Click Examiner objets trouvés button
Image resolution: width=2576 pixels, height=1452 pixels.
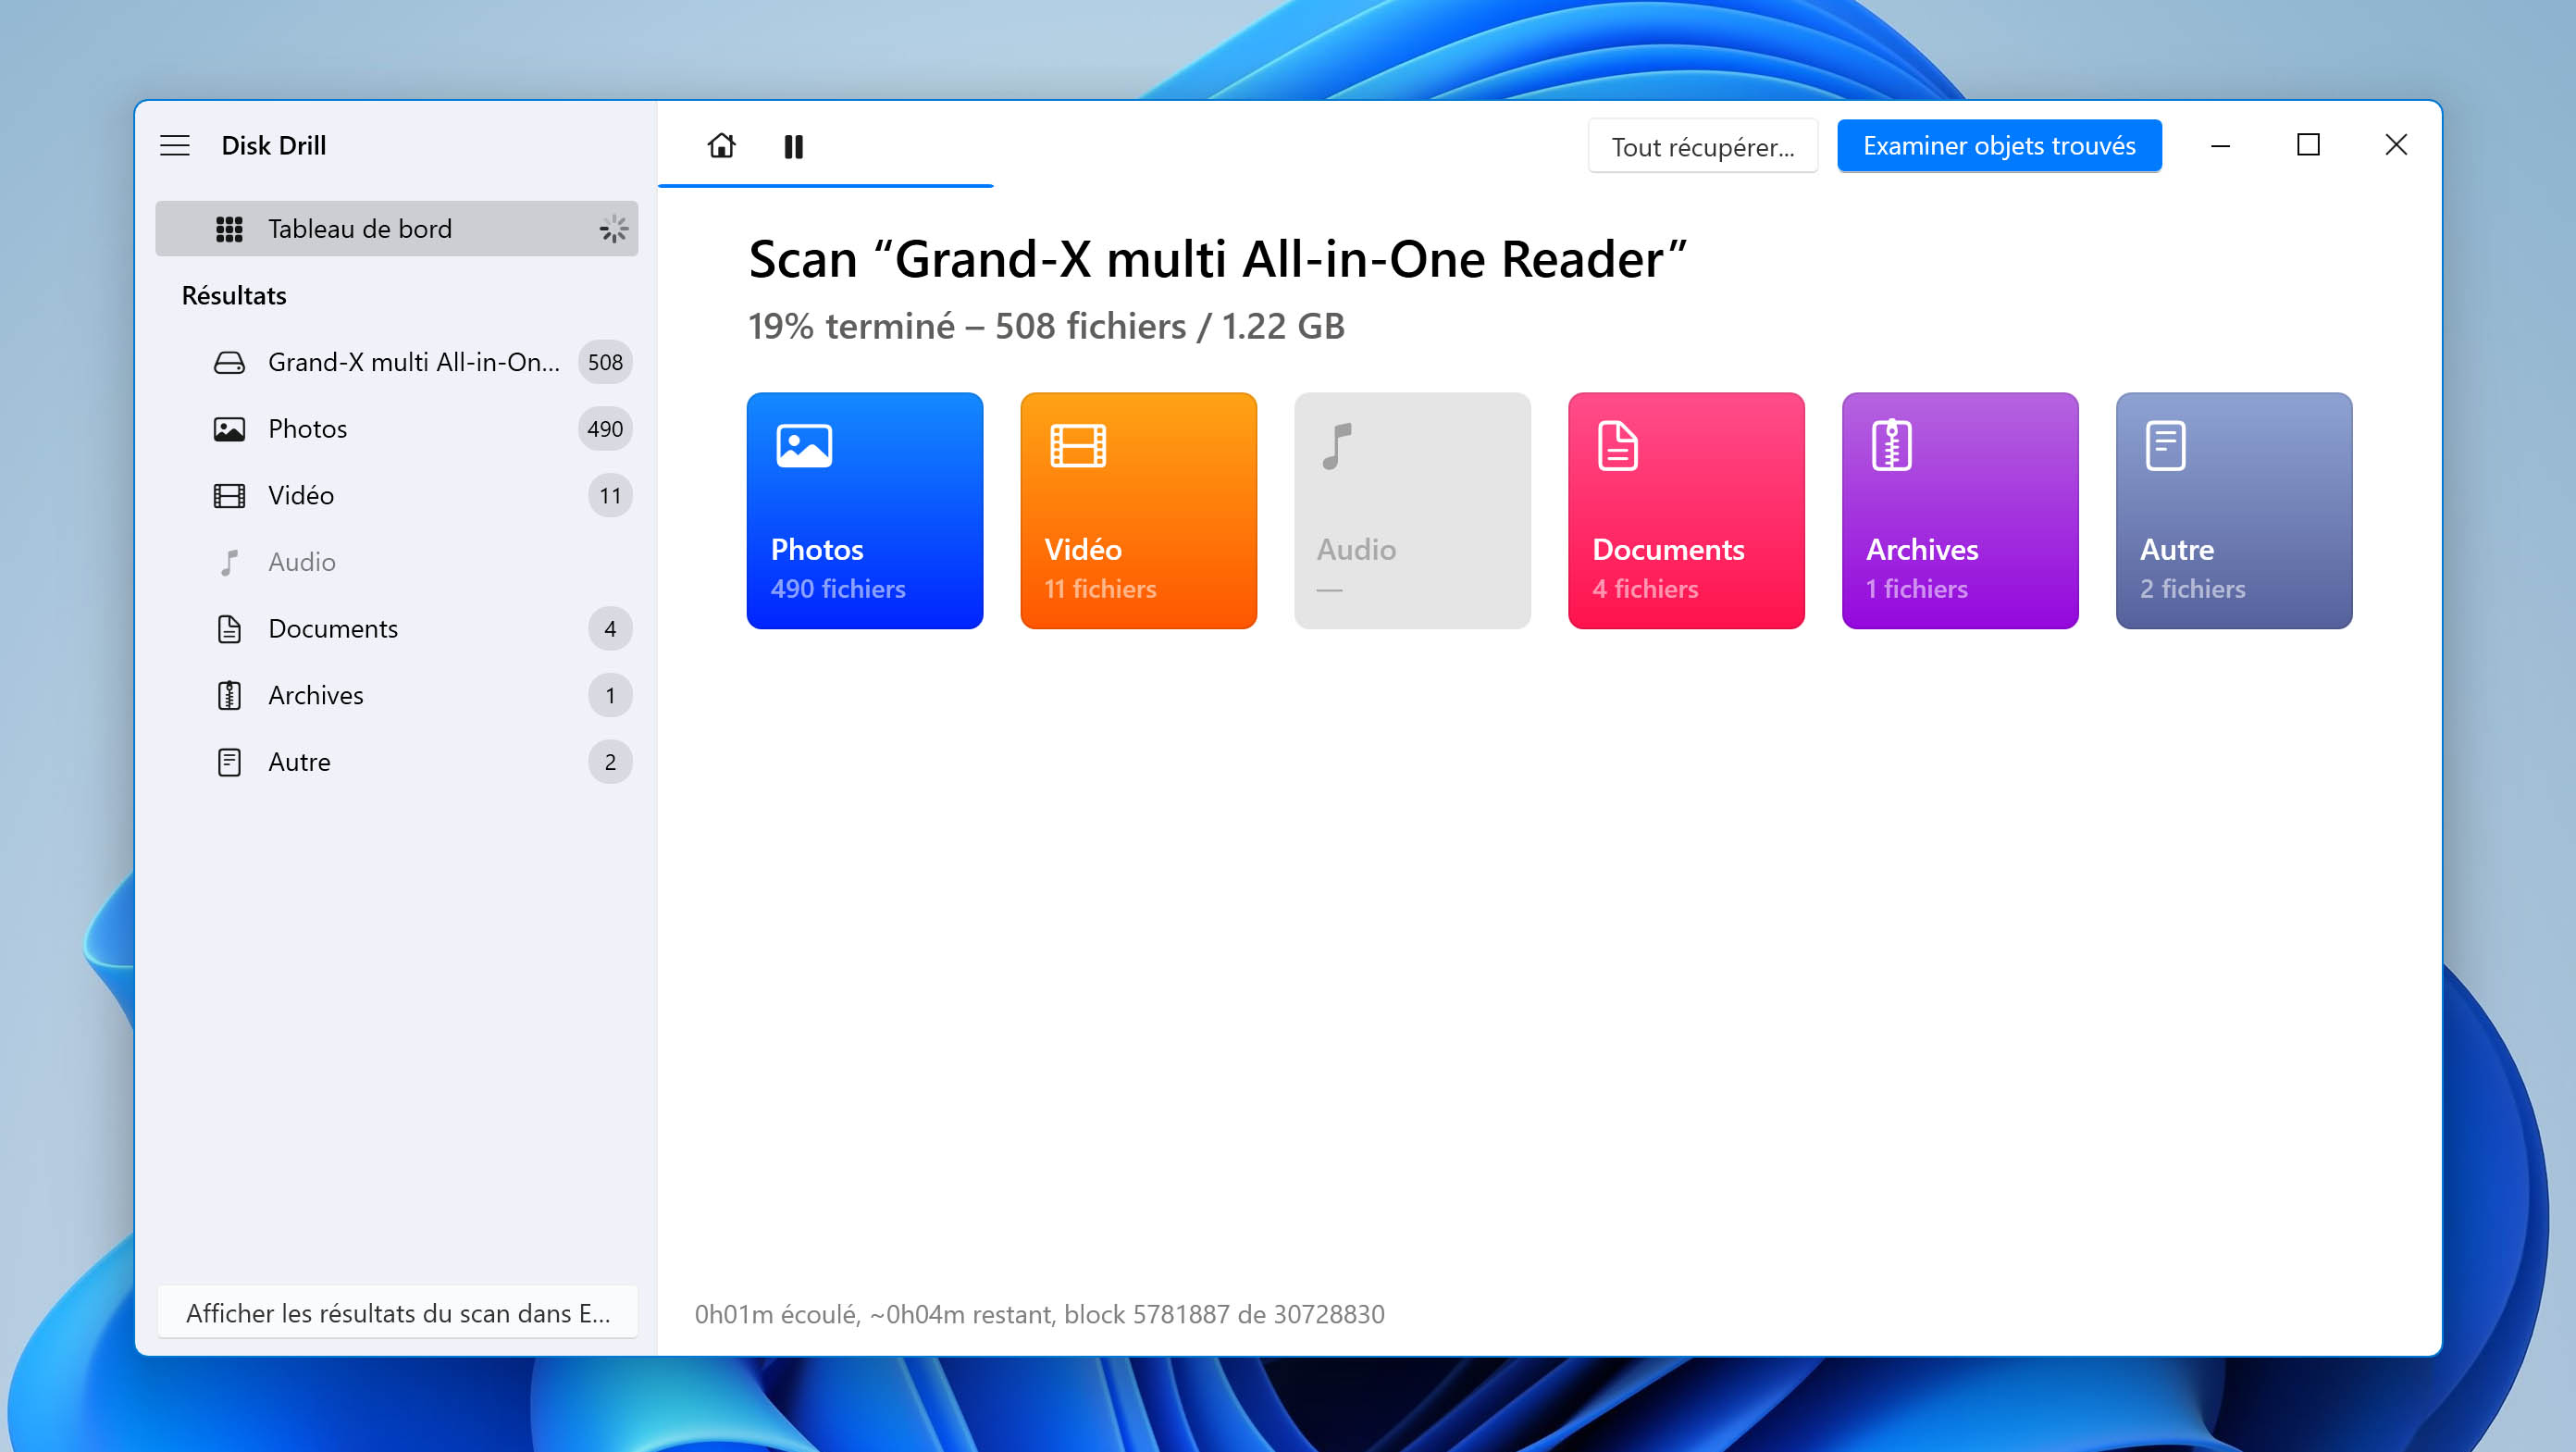pyautogui.click(x=2000, y=145)
